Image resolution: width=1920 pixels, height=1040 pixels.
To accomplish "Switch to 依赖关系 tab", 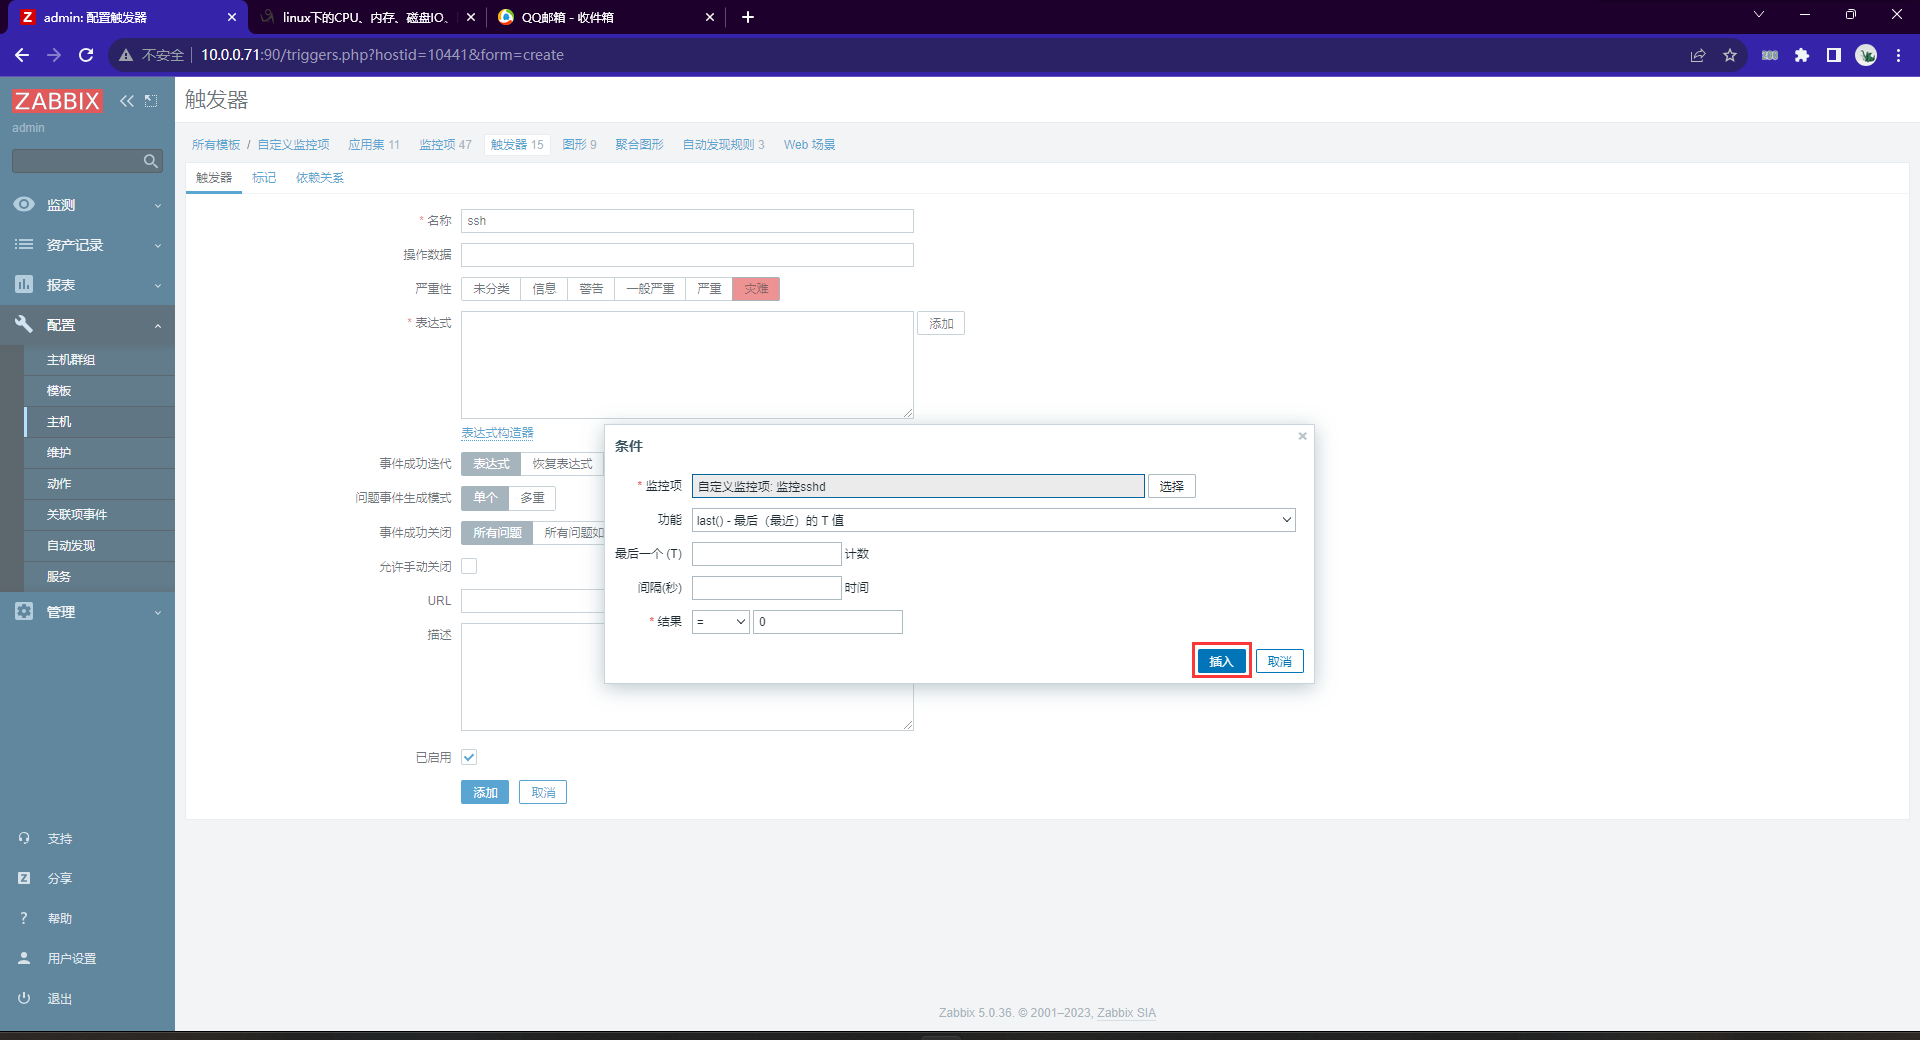I will [319, 178].
